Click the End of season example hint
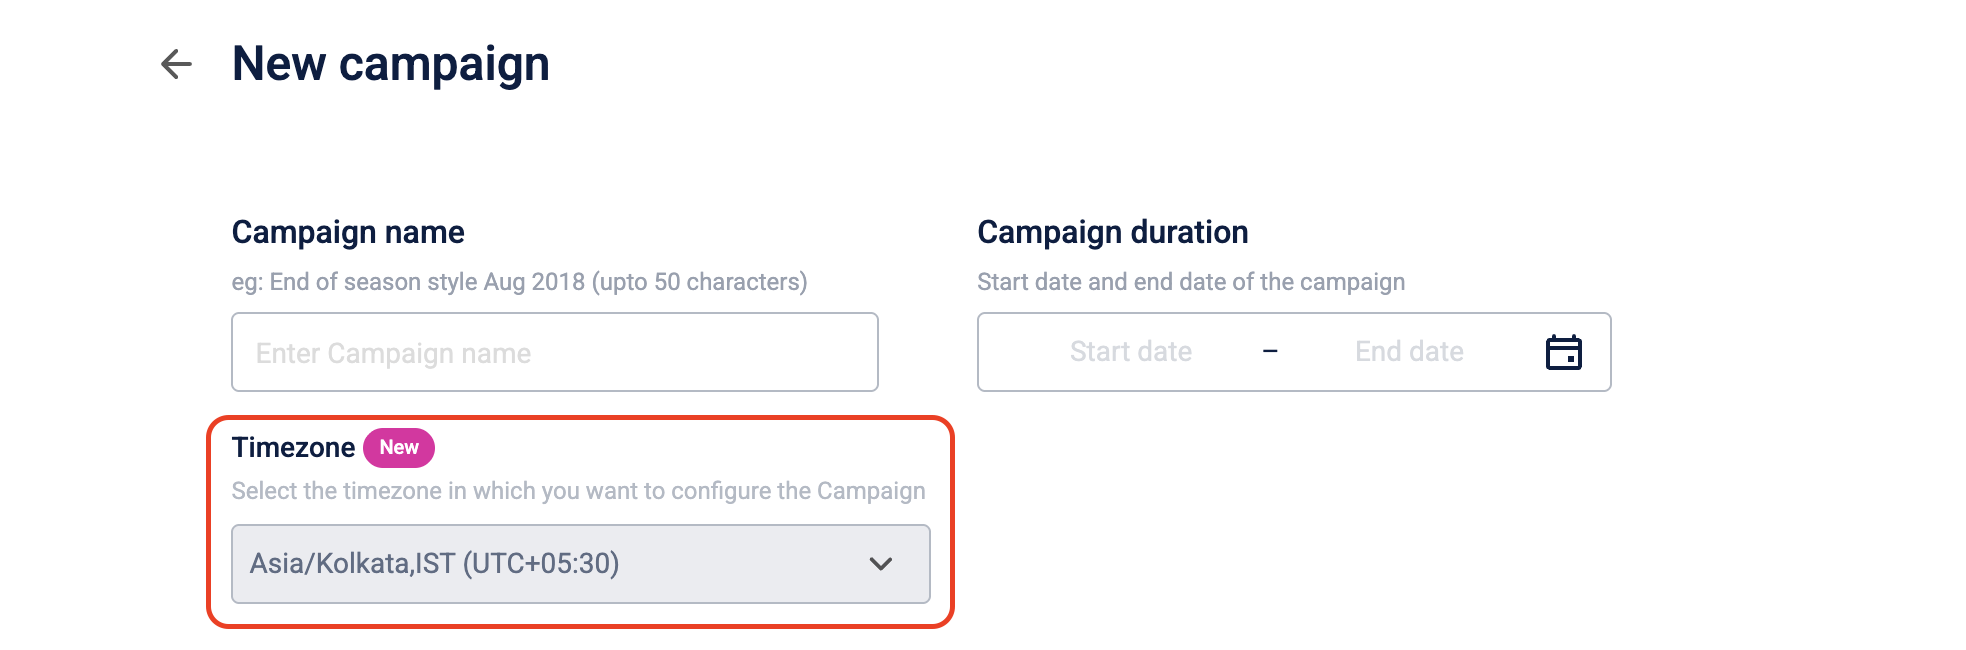This screenshot has width=1966, height=650. (519, 282)
